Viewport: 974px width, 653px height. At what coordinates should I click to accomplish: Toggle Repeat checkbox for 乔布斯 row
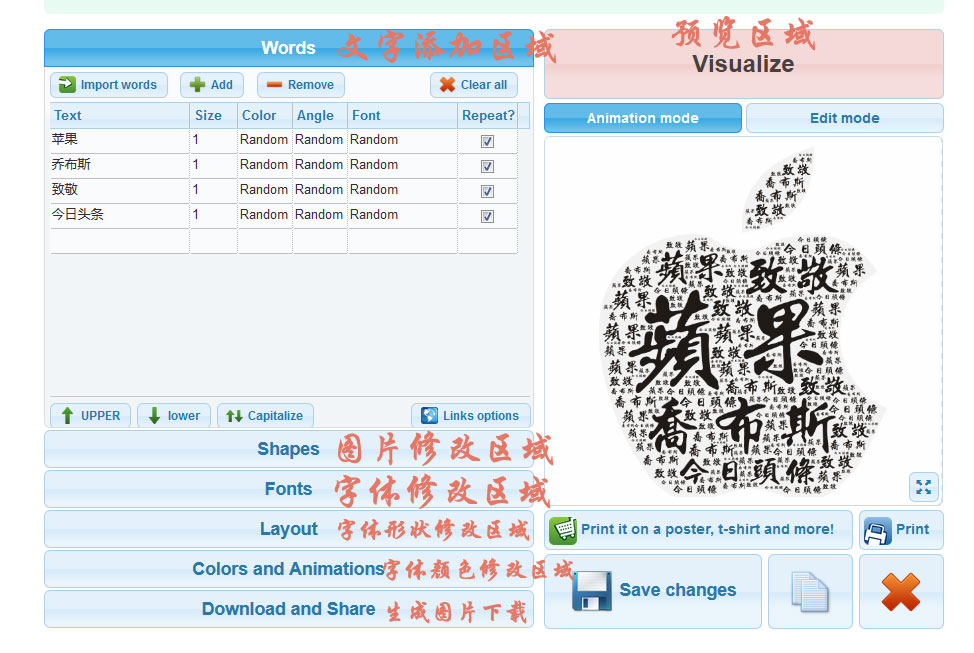point(488,167)
